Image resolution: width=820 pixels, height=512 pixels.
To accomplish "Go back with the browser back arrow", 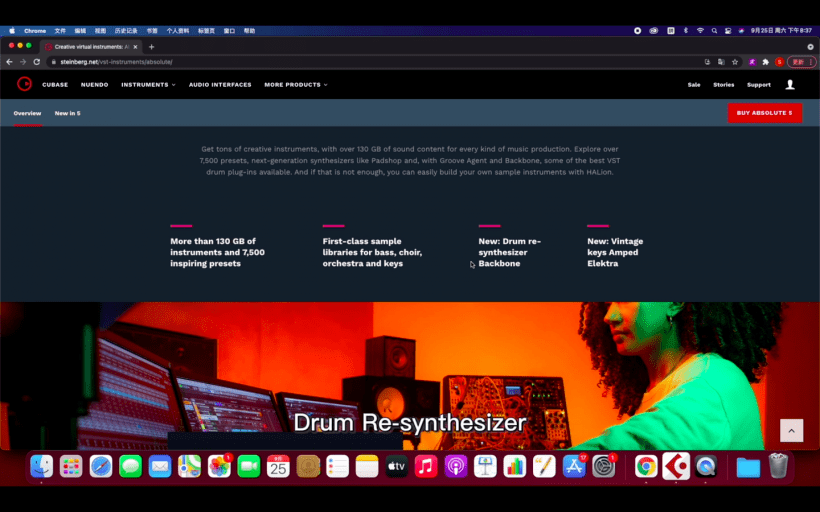I will click(x=10, y=62).
